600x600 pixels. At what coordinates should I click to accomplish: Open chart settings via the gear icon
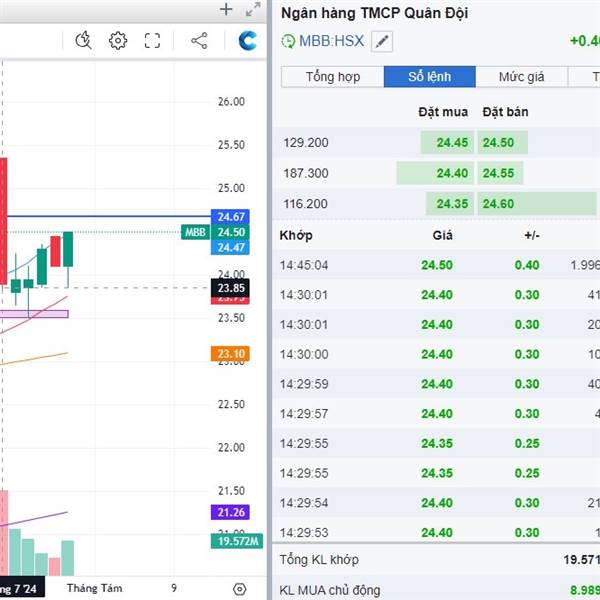click(x=118, y=41)
